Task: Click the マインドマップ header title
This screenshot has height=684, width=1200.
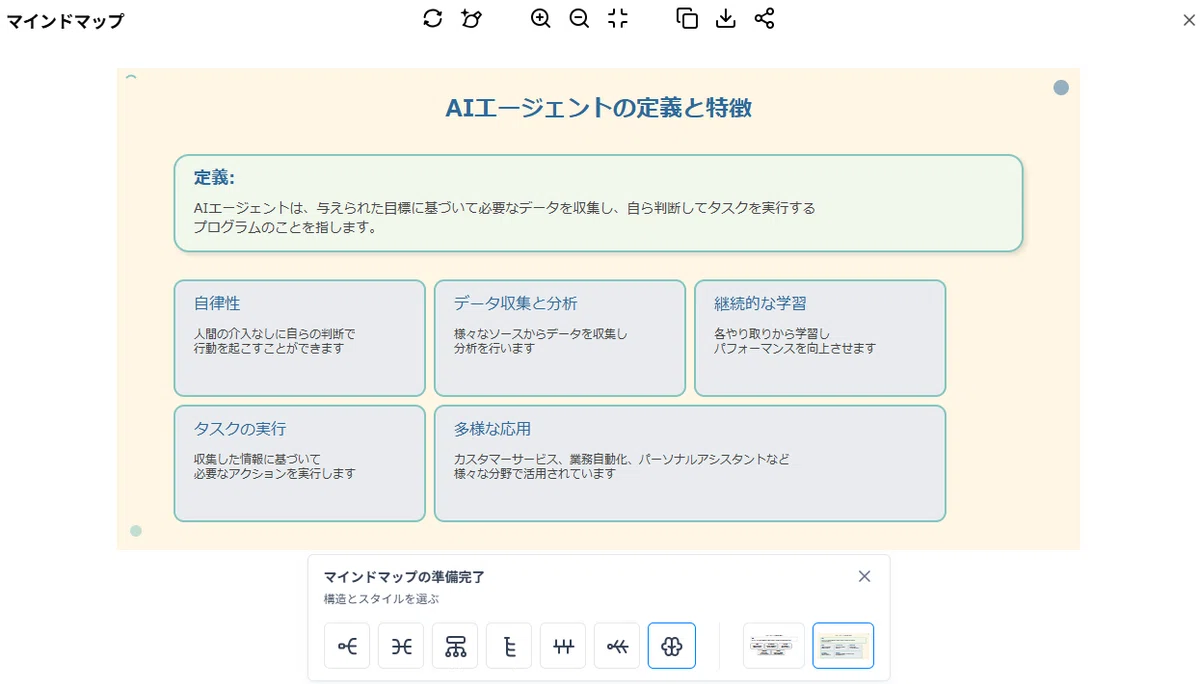Action: coord(65,20)
